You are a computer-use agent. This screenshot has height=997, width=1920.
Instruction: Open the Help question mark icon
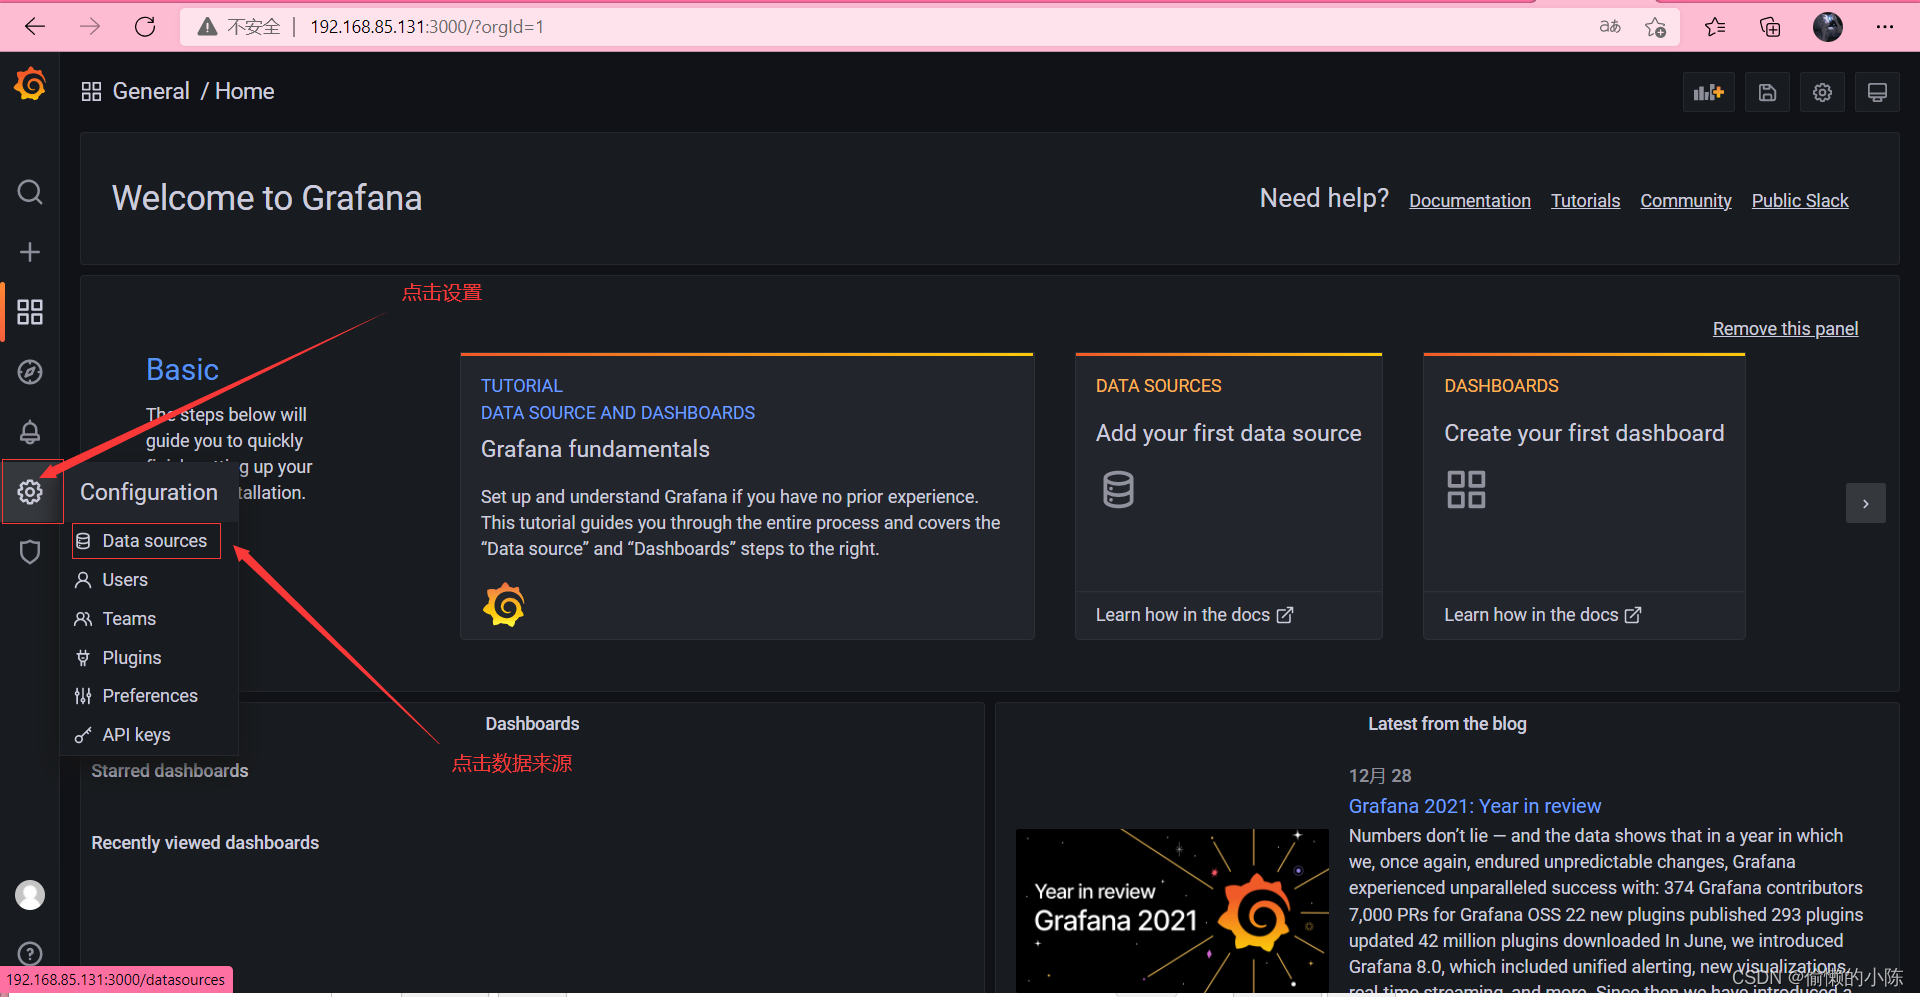coord(30,954)
